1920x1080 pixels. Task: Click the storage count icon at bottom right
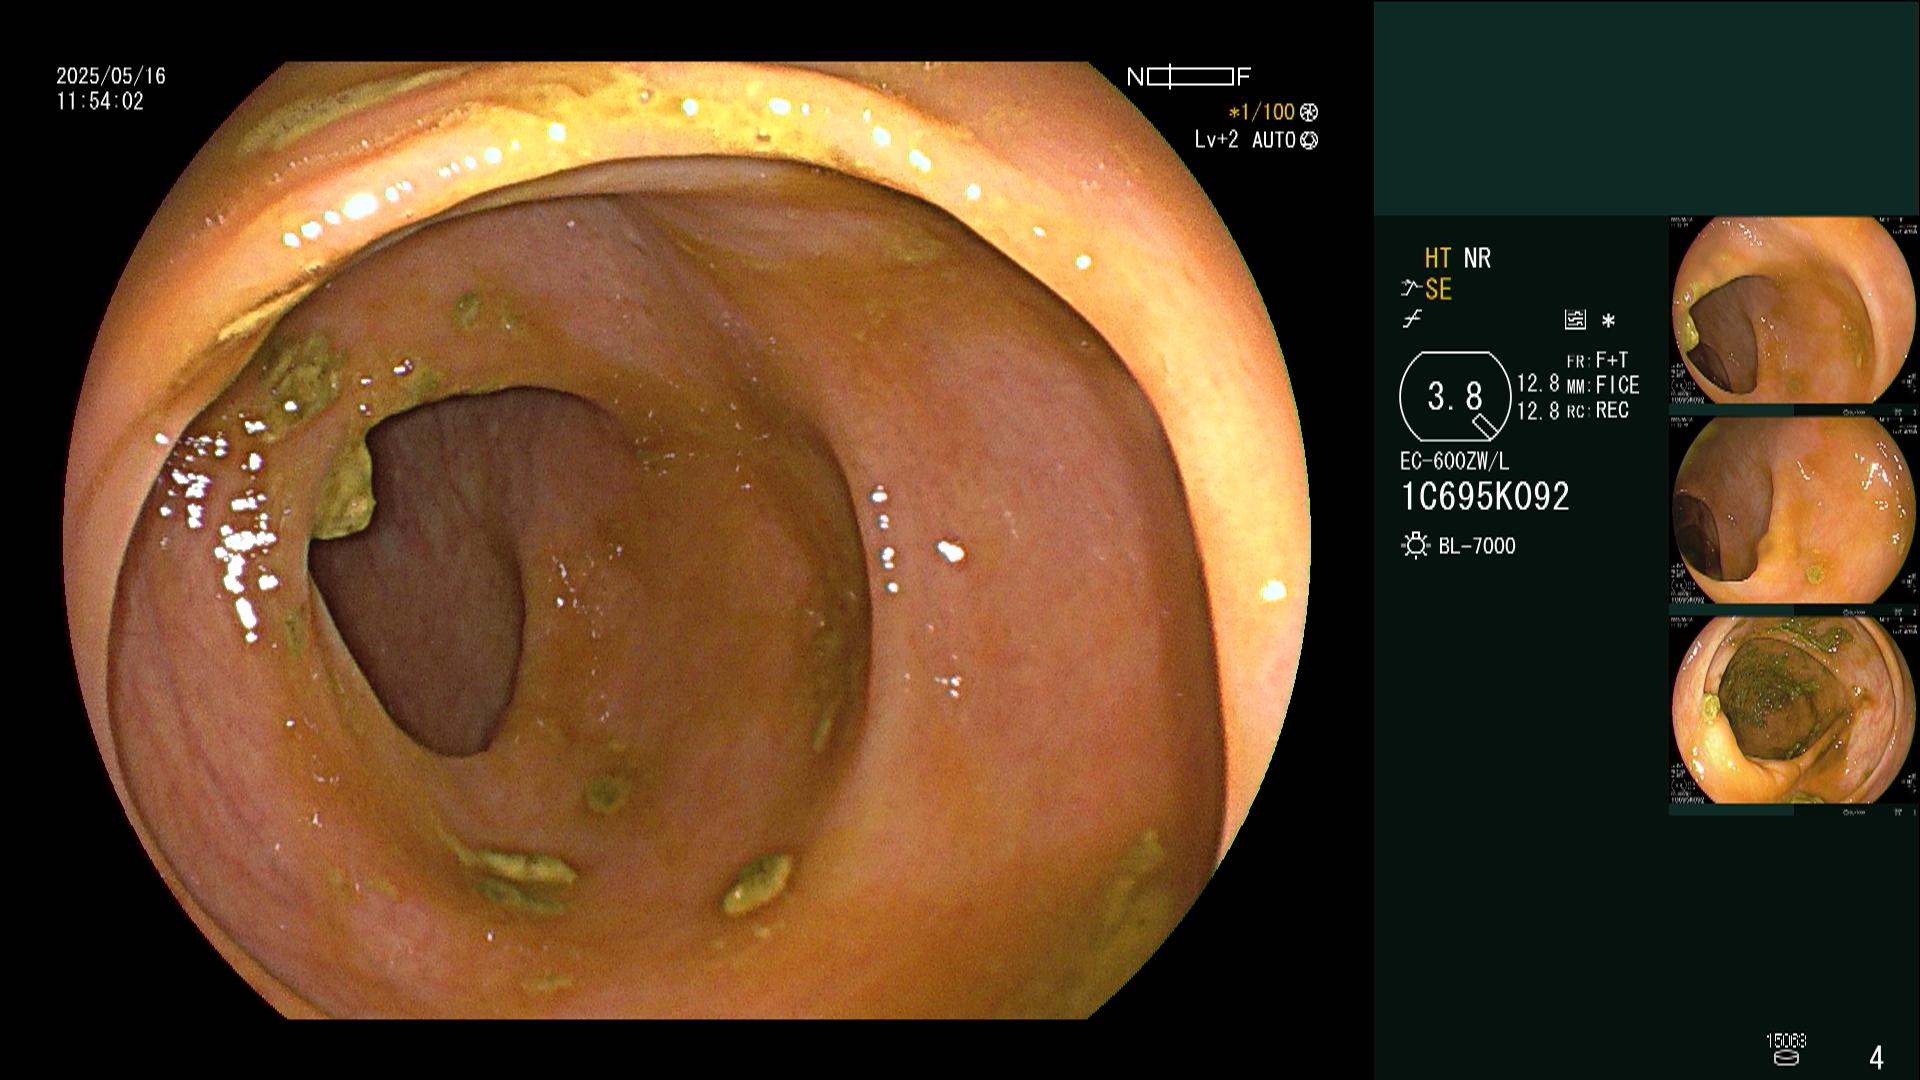pyautogui.click(x=1786, y=1050)
